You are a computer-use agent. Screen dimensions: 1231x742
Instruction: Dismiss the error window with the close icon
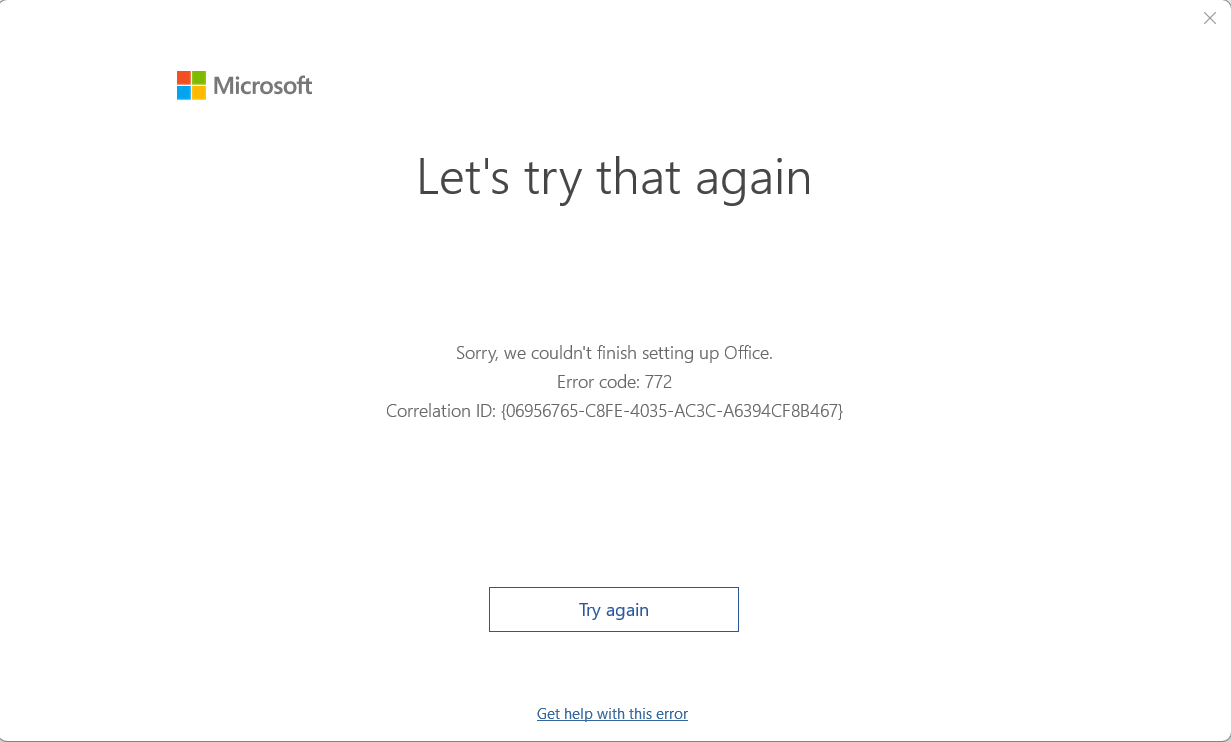point(1209,18)
